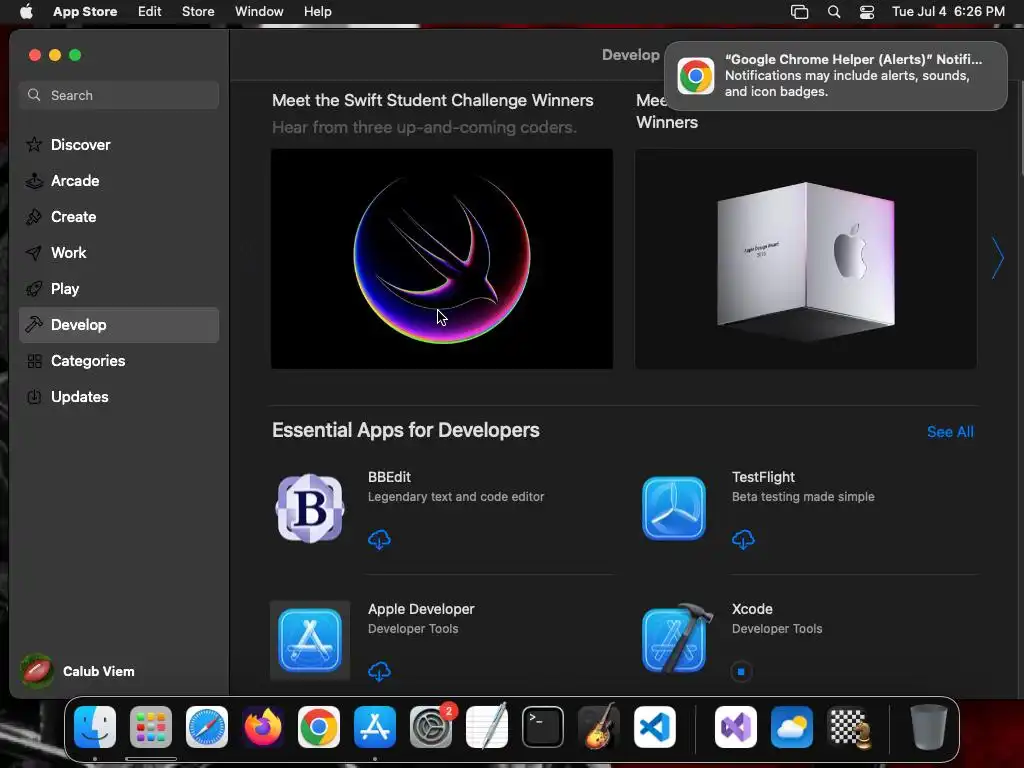This screenshot has width=1024, height=768.
Task: Launch Firefox from the Dock
Action: tap(263, 727)
